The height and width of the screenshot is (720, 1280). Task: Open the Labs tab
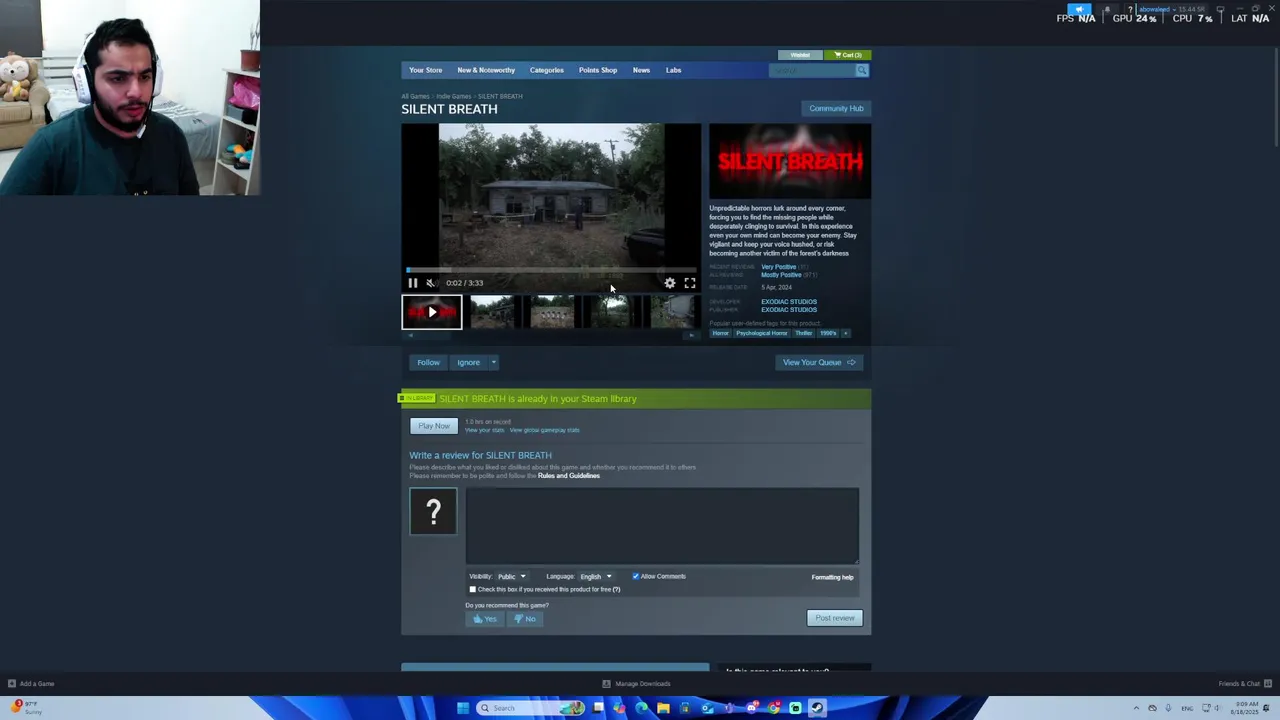tap(673, 70)
